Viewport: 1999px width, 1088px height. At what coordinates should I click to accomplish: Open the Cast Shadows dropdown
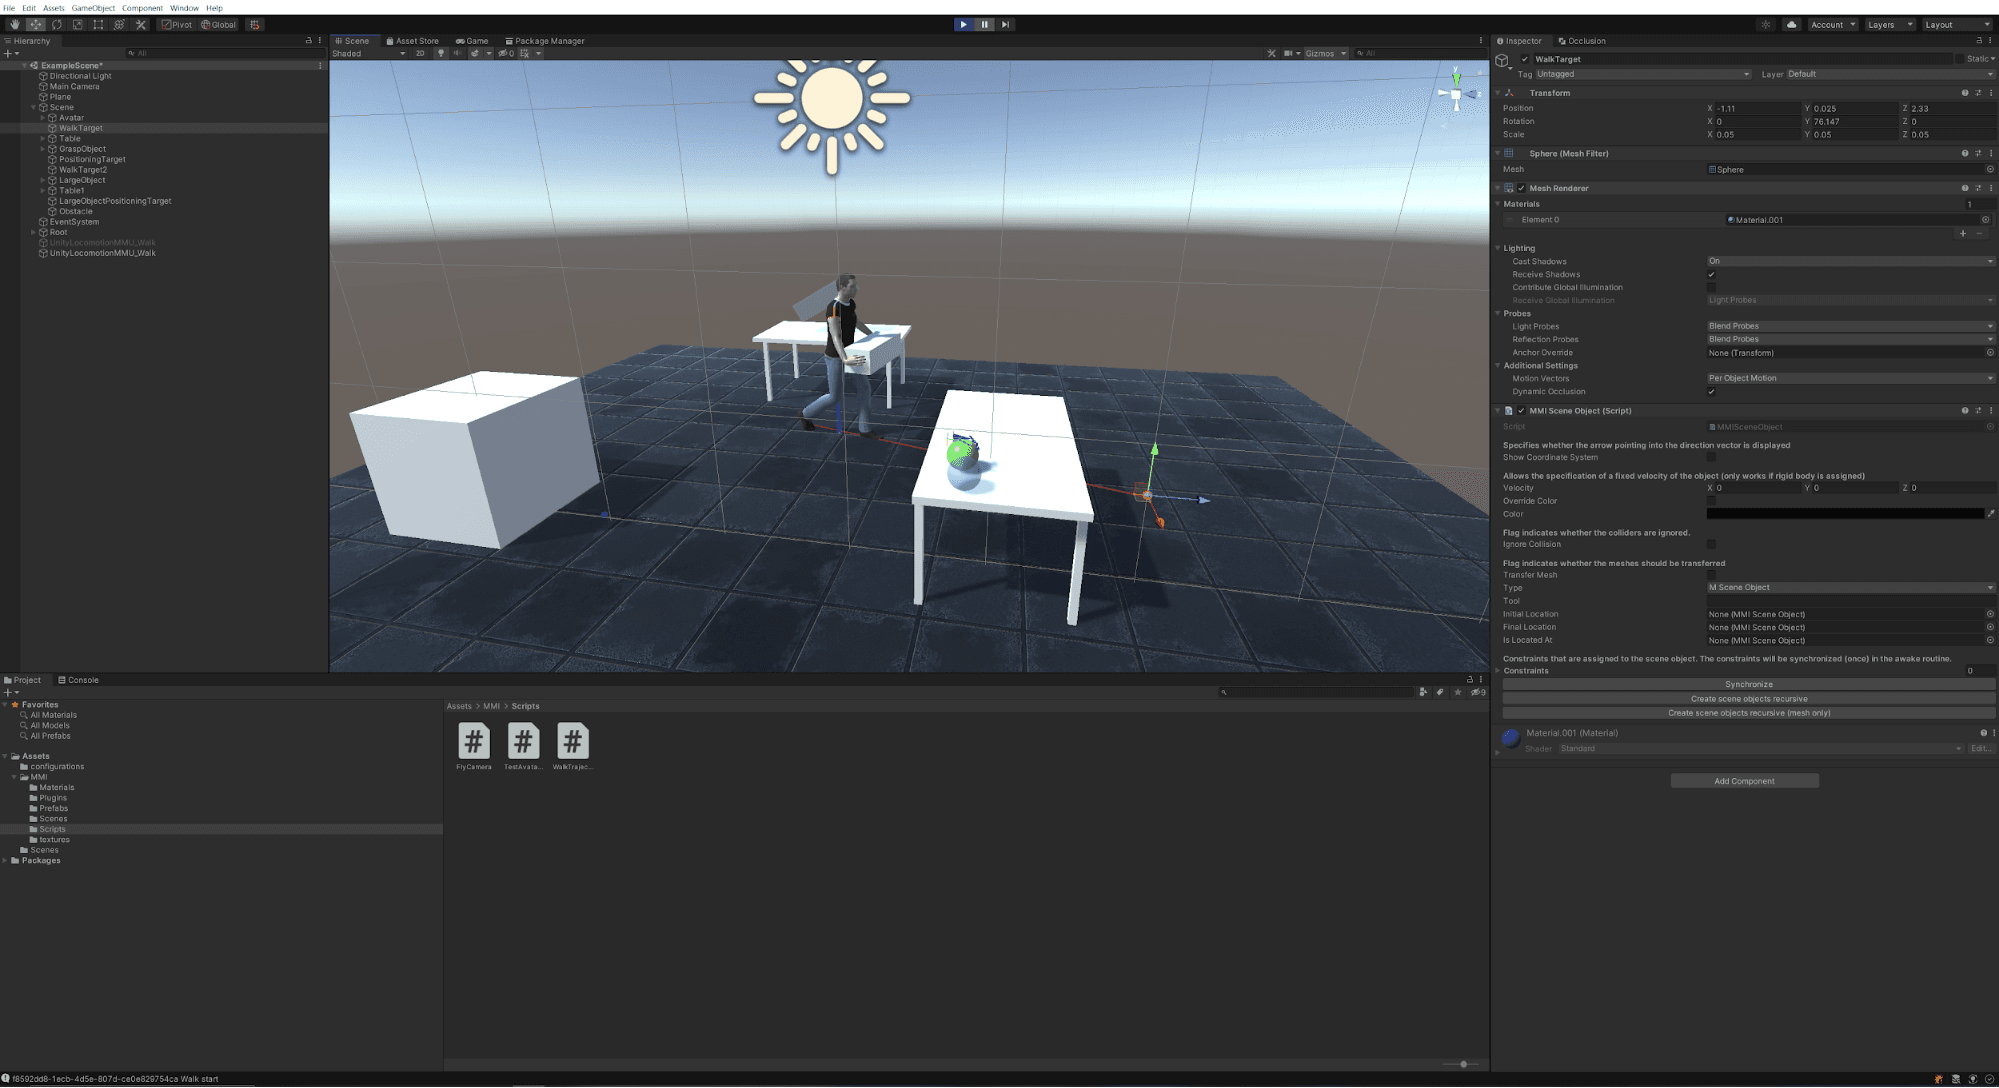coord(1850,261)
